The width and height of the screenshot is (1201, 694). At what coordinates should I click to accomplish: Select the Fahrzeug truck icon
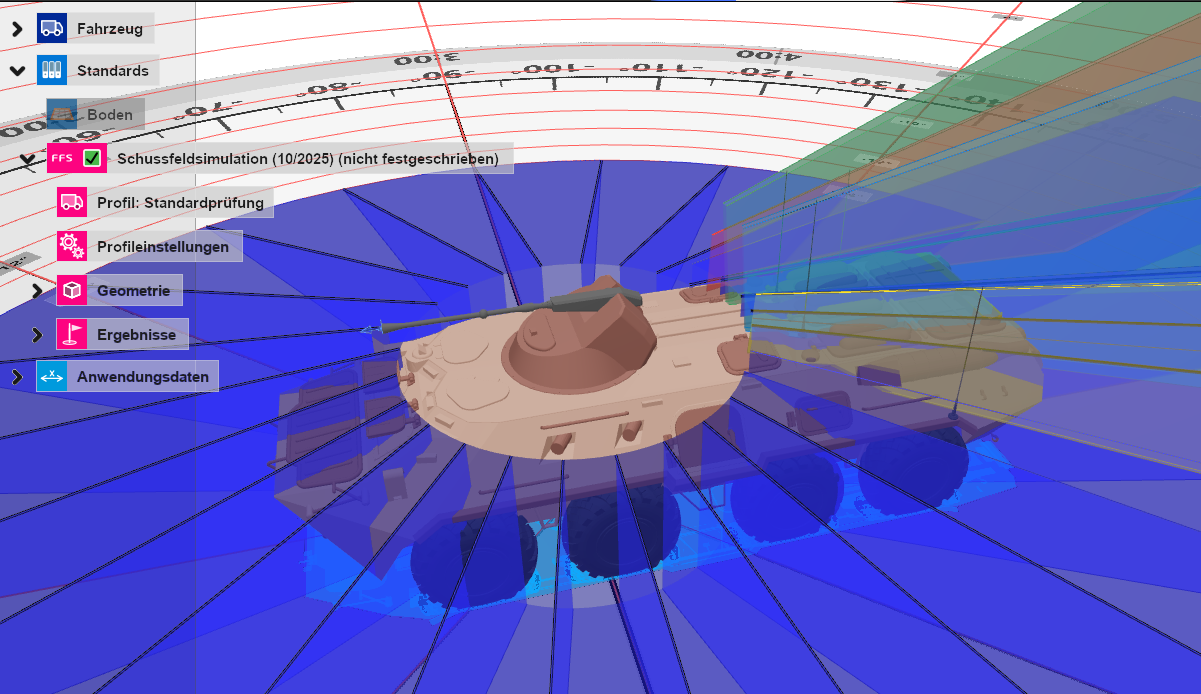[x=54, y=28]
